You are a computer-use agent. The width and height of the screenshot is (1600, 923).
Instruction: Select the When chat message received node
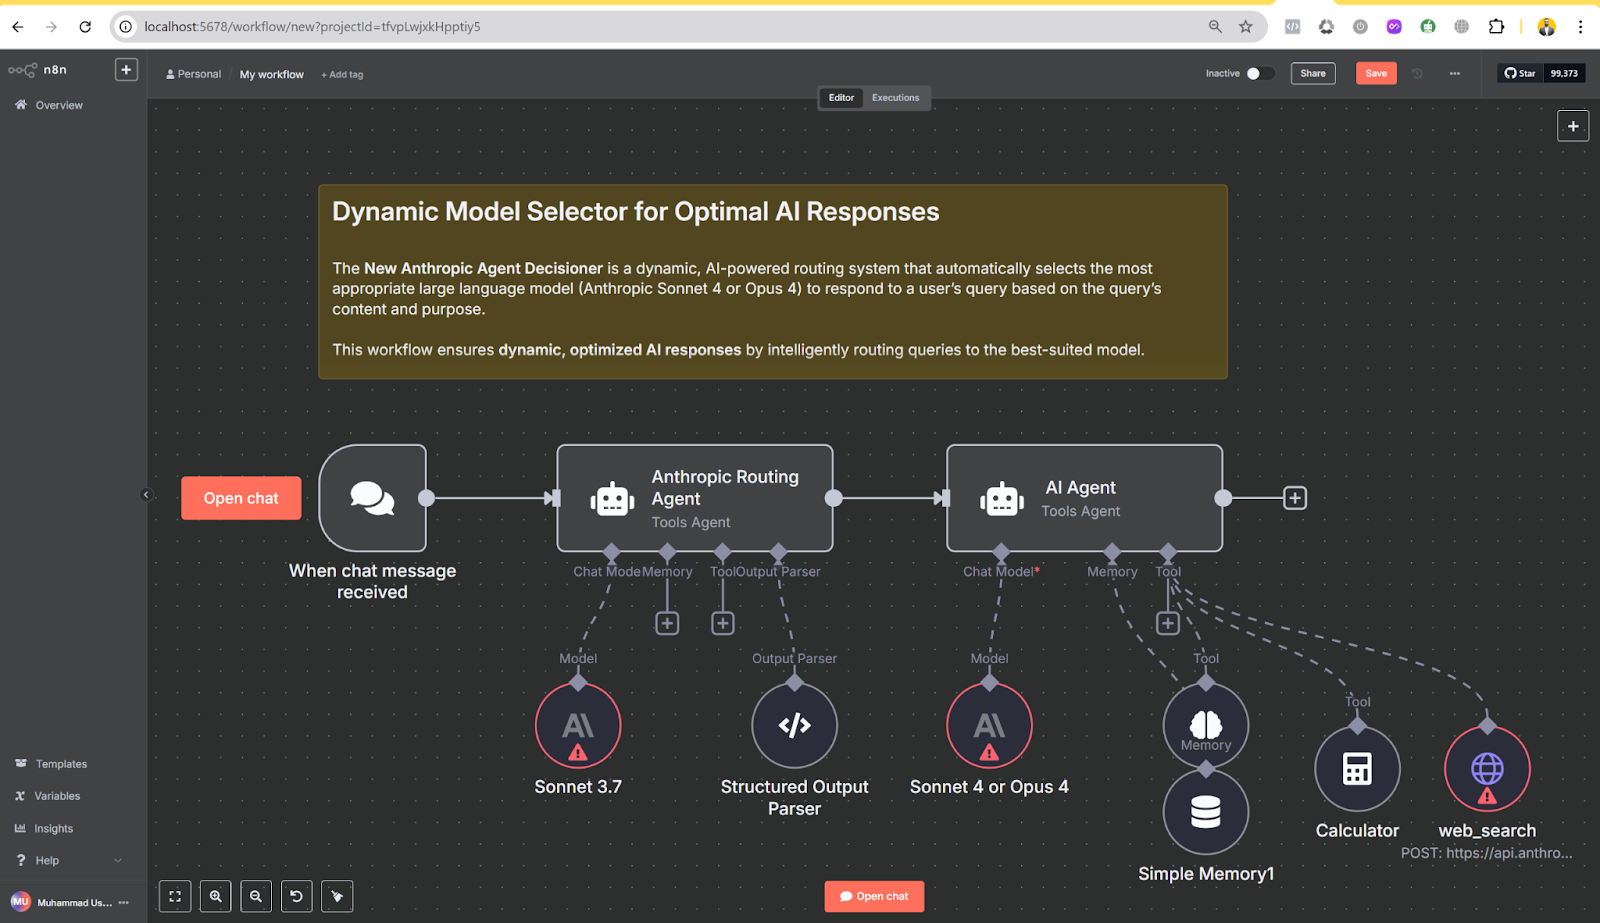373,498
